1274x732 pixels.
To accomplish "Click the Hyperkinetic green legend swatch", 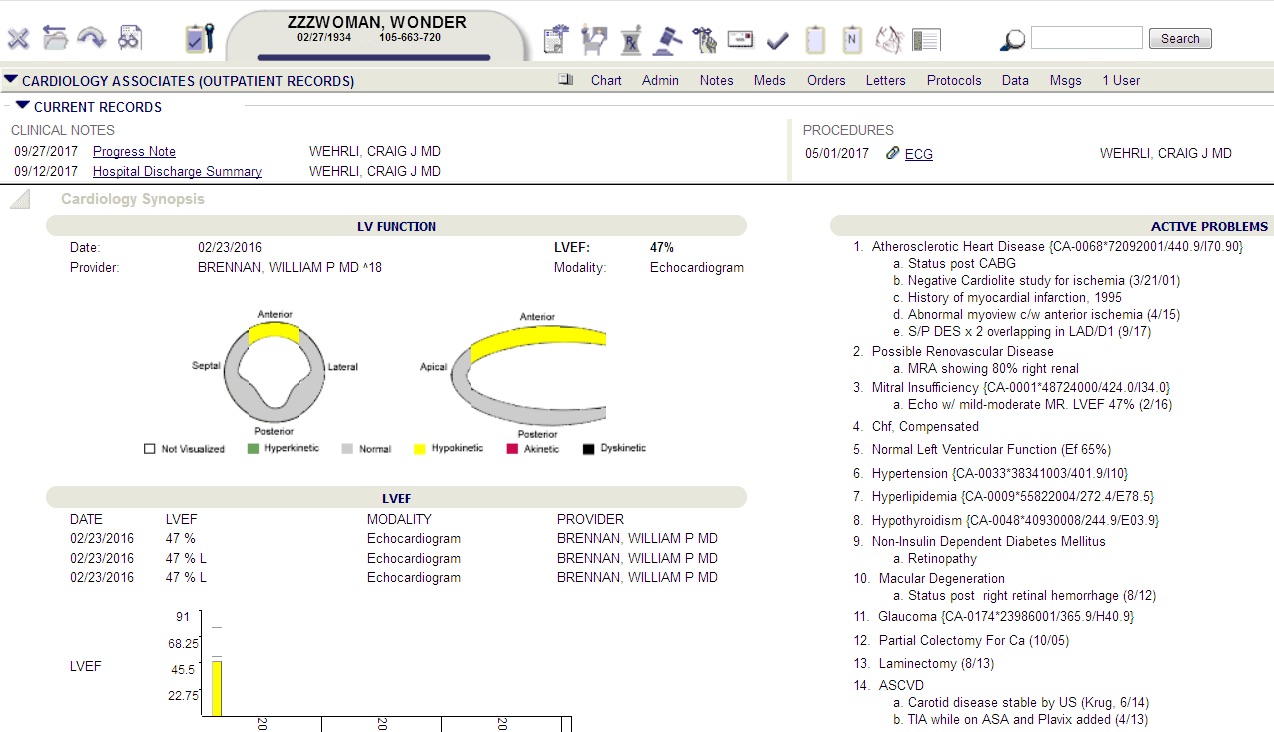I will (x=253, y=449).
